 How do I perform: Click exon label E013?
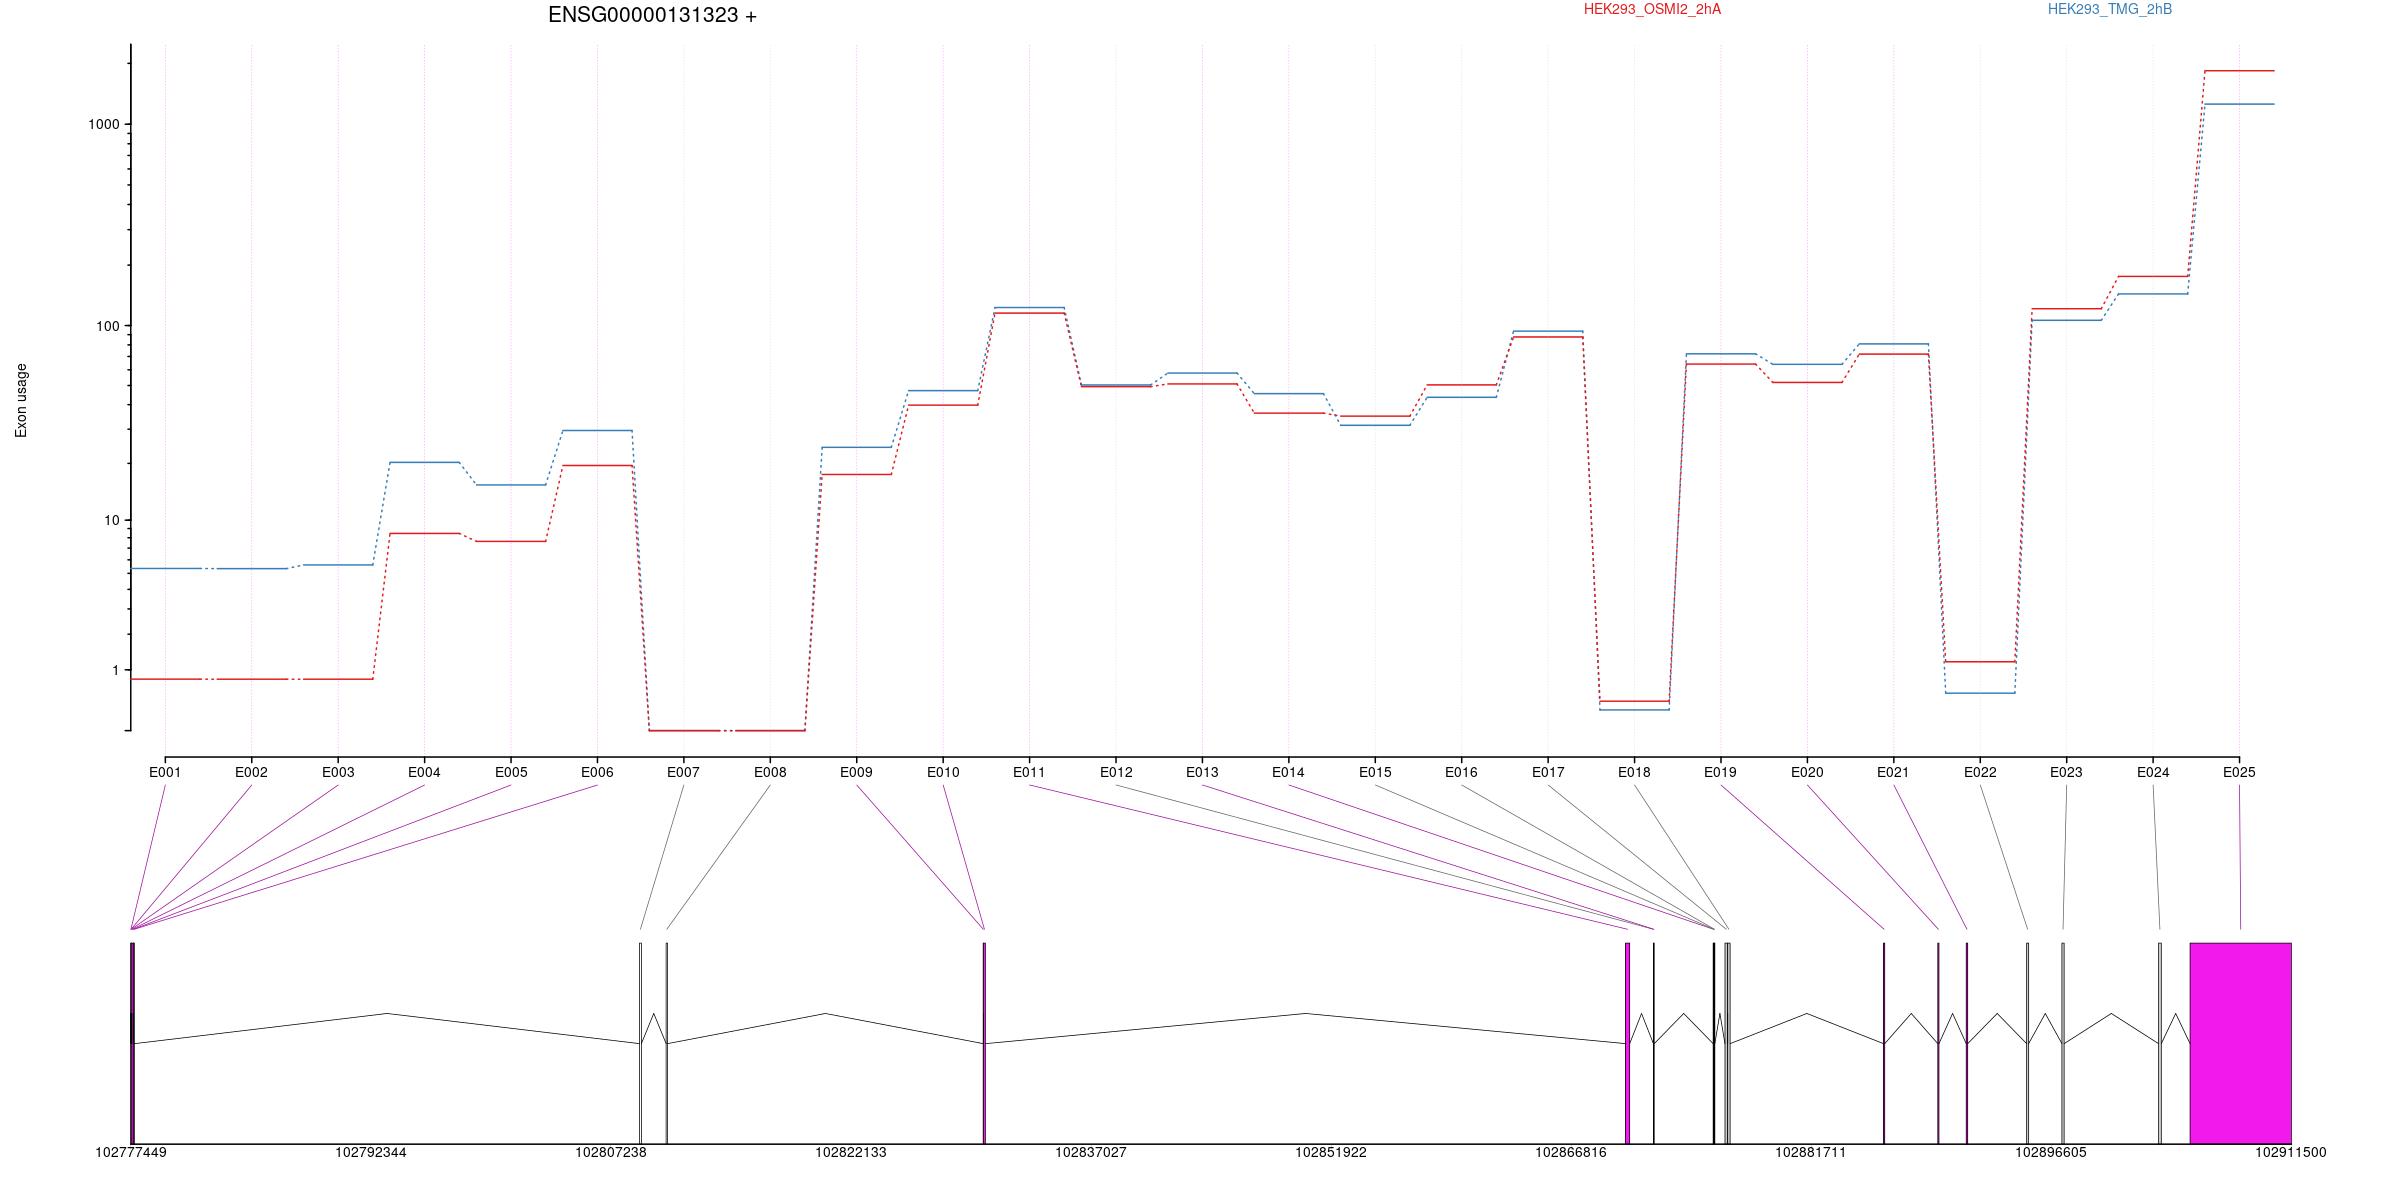1202,772
